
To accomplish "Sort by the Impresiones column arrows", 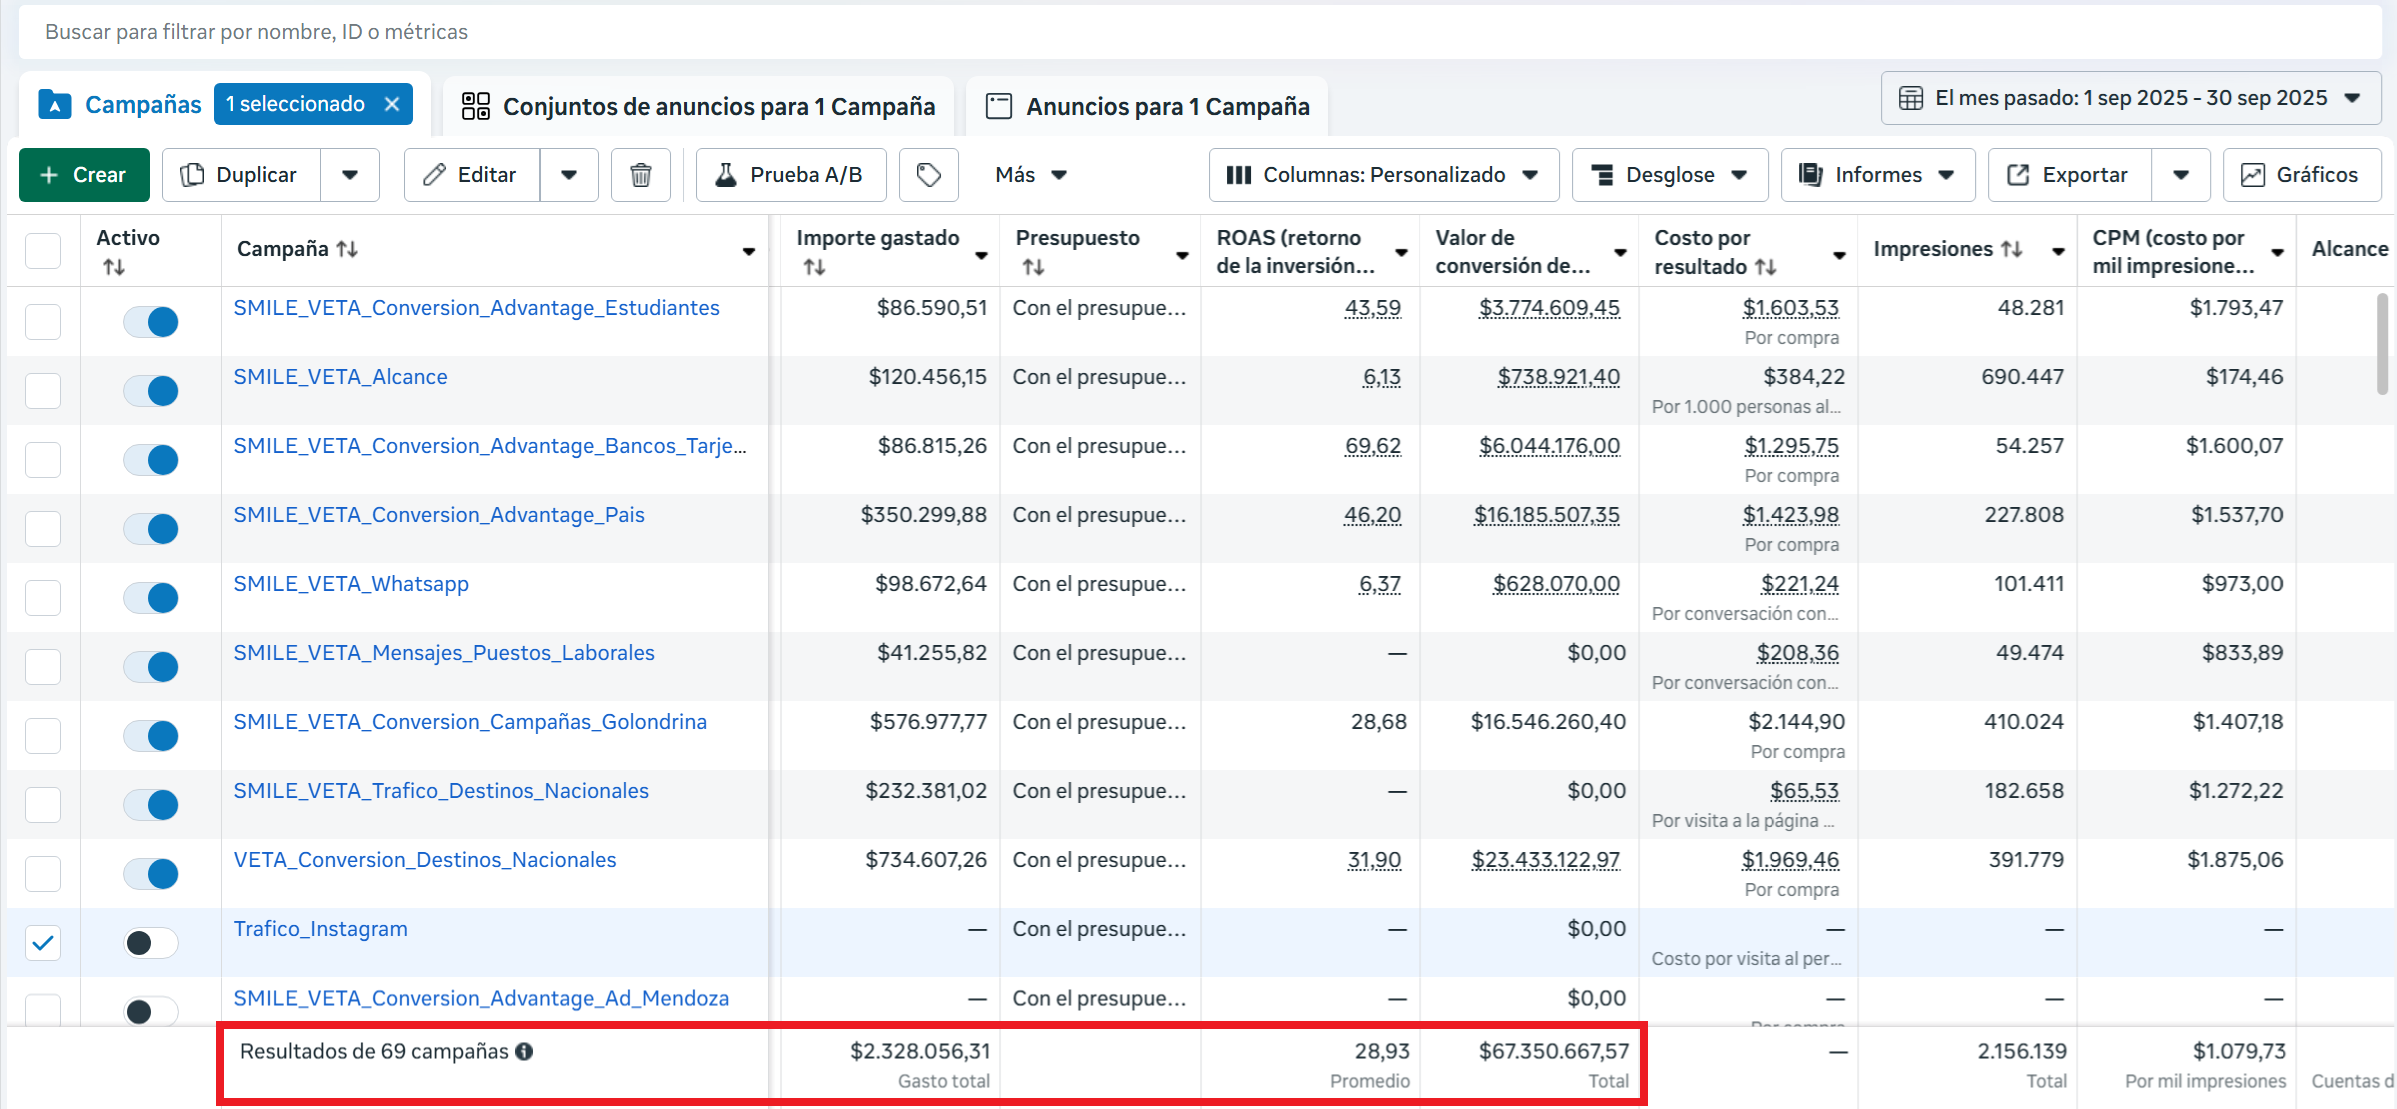I will (2012, 249).
